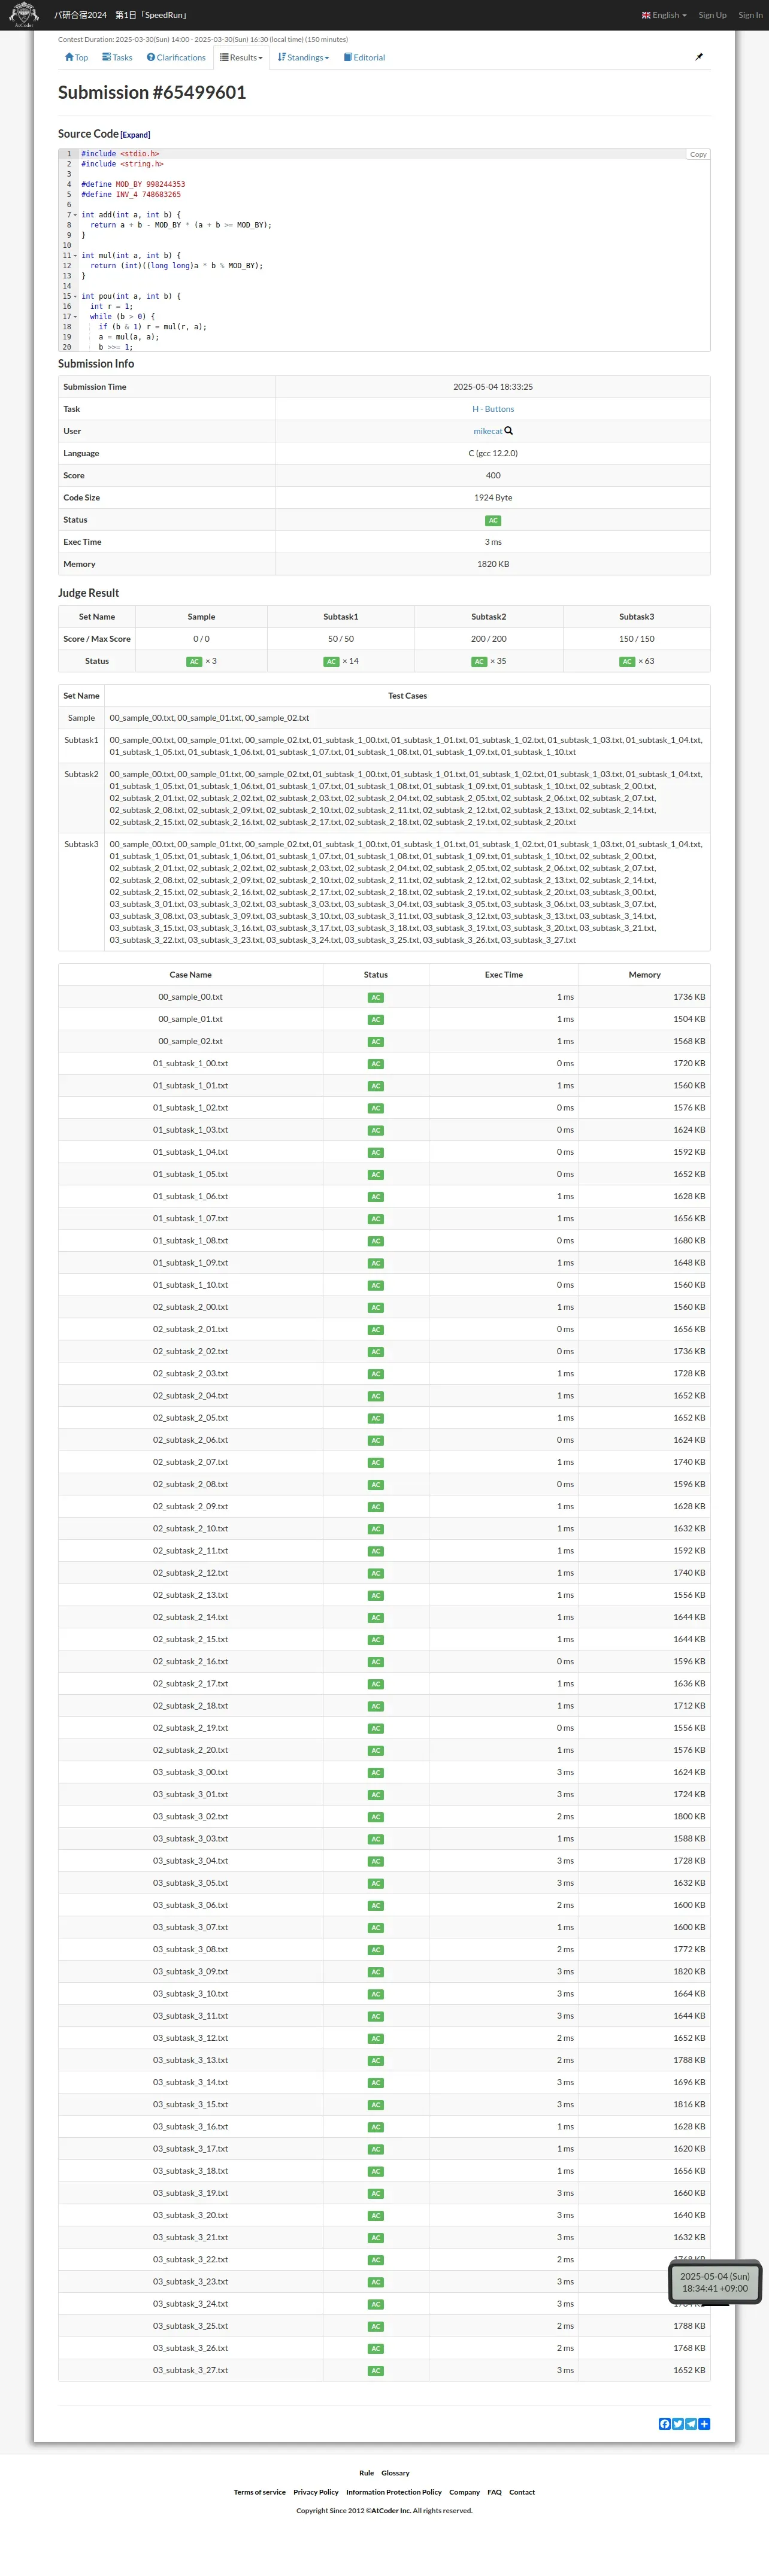
Task: Share the submission on Facebook
Action: (665, 2424)
